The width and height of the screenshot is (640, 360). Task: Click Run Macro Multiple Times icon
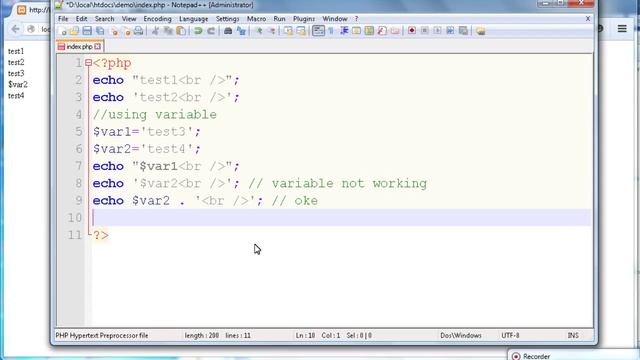point(450,31)
